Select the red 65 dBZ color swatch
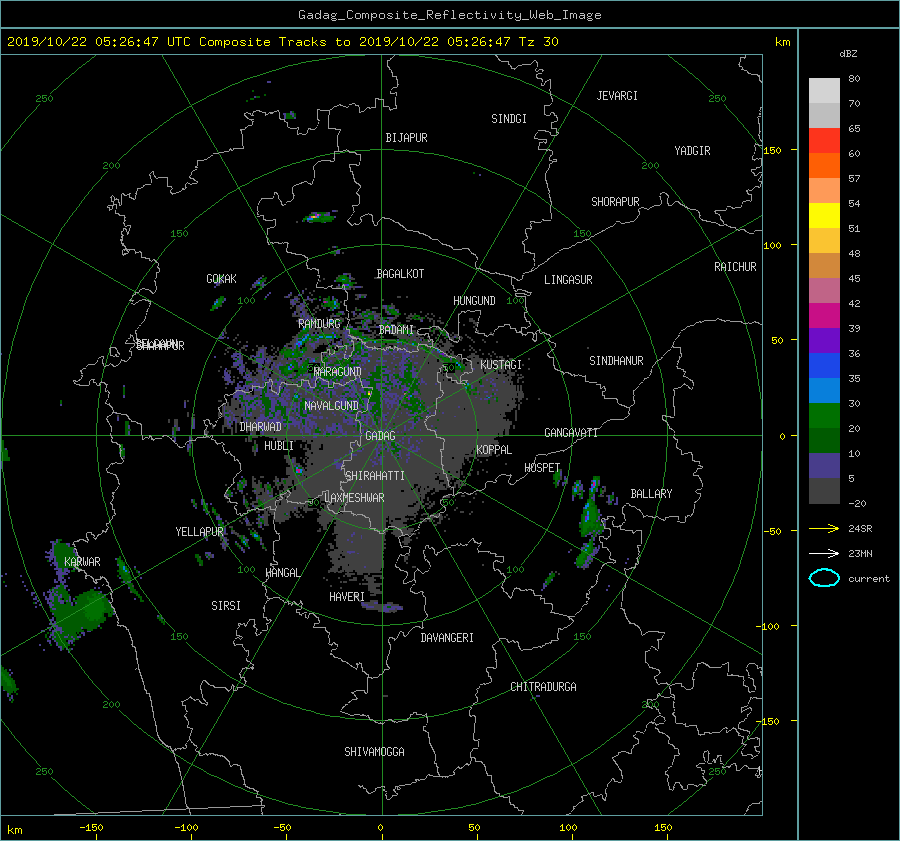This screenshot has height=841, width=900. 824,140
